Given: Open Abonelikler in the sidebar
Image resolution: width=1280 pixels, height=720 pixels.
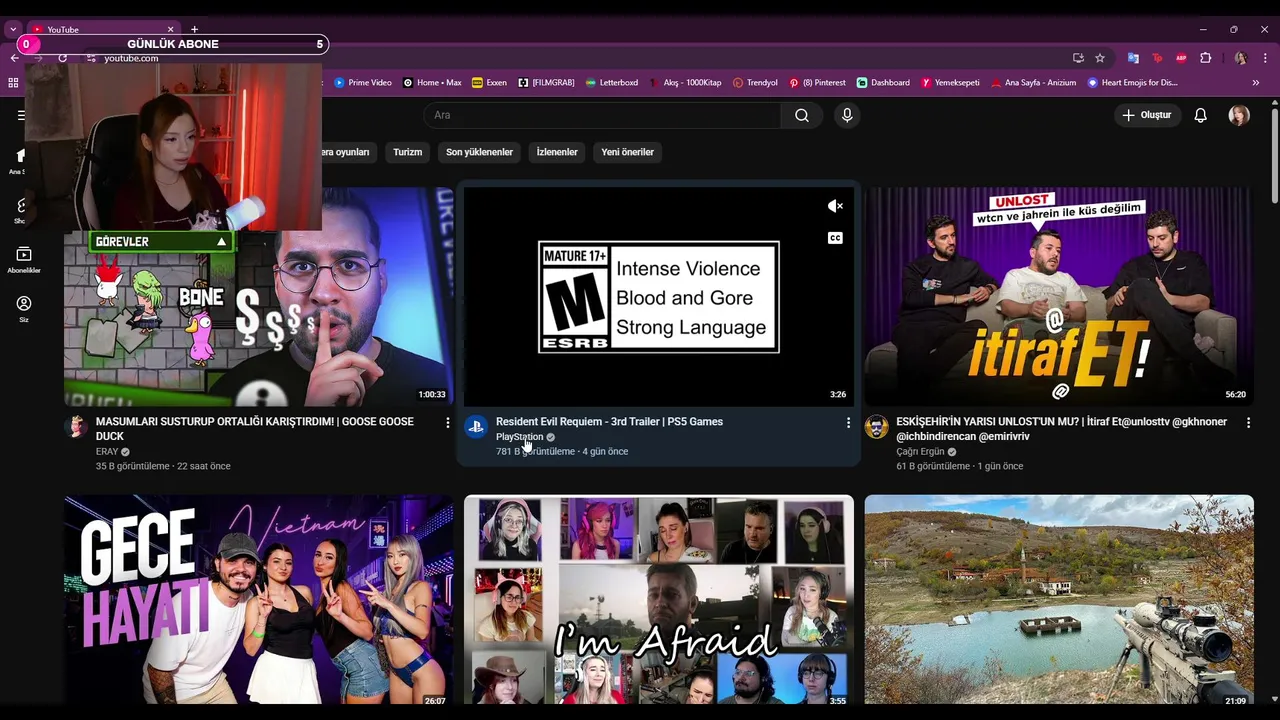Looking at the screenshot, I should coord(24,260).
